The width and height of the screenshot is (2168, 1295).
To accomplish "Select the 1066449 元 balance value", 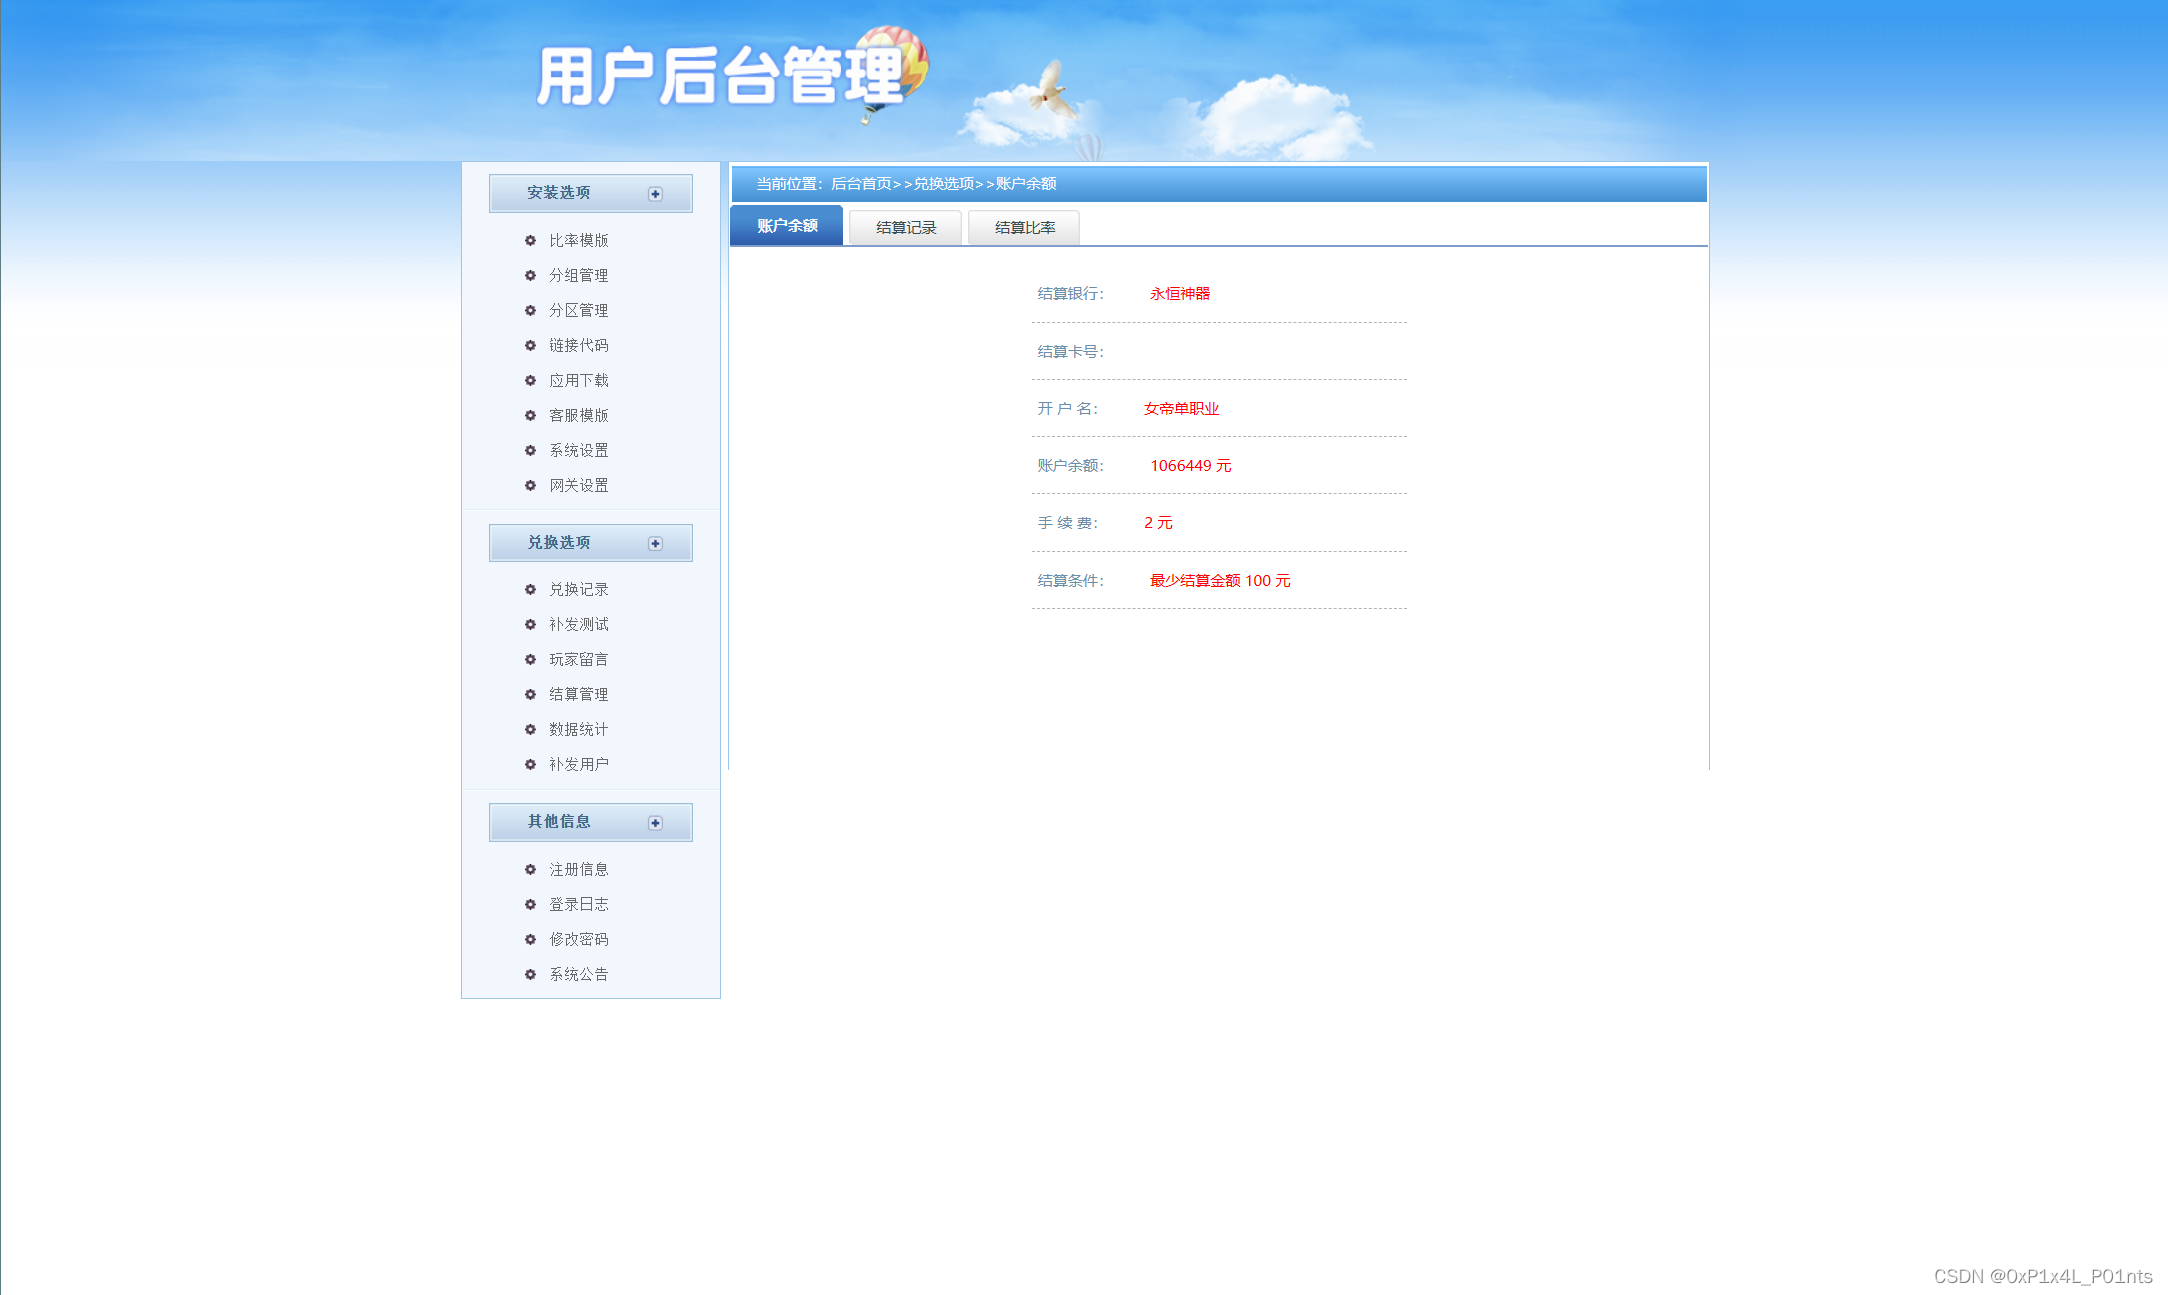I will 1191,466.
